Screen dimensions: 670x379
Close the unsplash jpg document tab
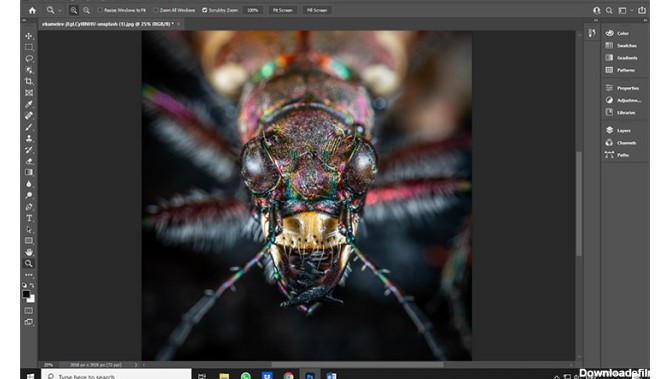(x=179, y=24)
